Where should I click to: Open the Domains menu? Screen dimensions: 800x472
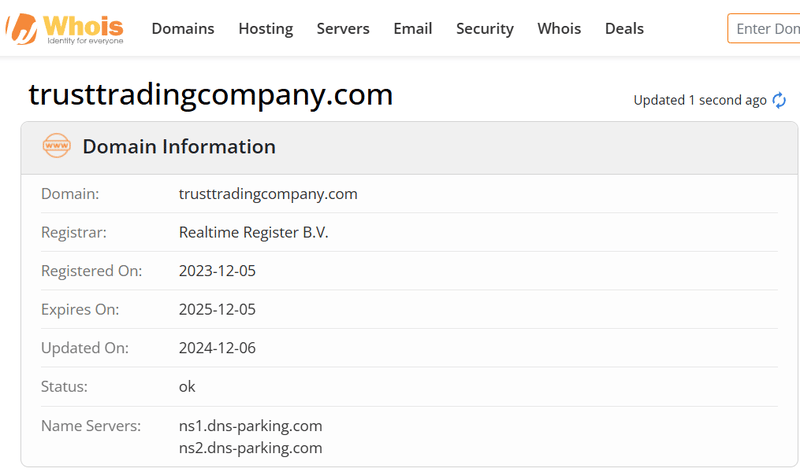pyautogui.click(x=183, y=28)
